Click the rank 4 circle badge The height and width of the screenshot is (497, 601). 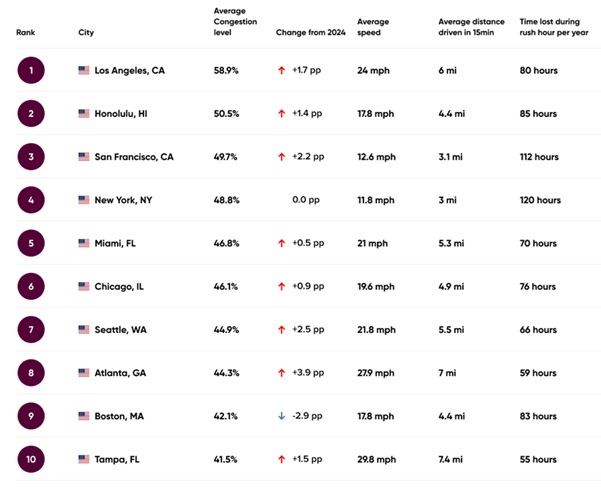click(x=31, y=200)
